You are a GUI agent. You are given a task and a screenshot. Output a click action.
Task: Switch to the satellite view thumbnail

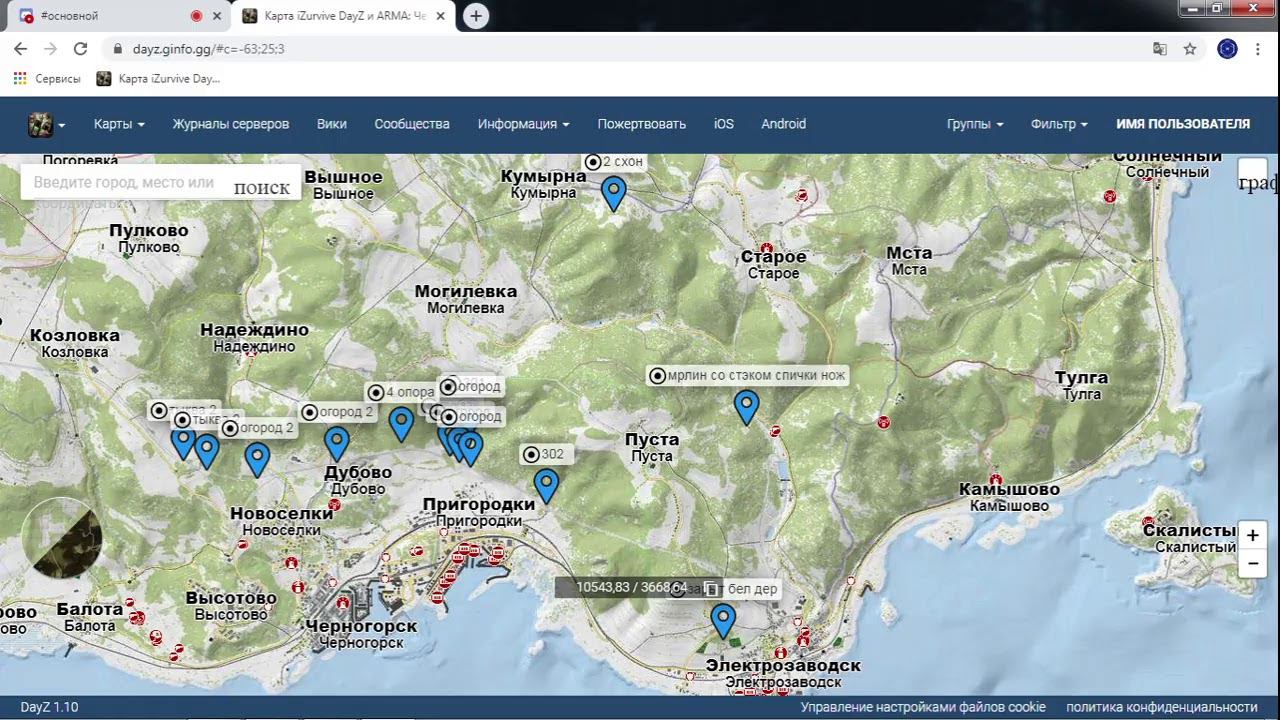click(x=62, y=538)
